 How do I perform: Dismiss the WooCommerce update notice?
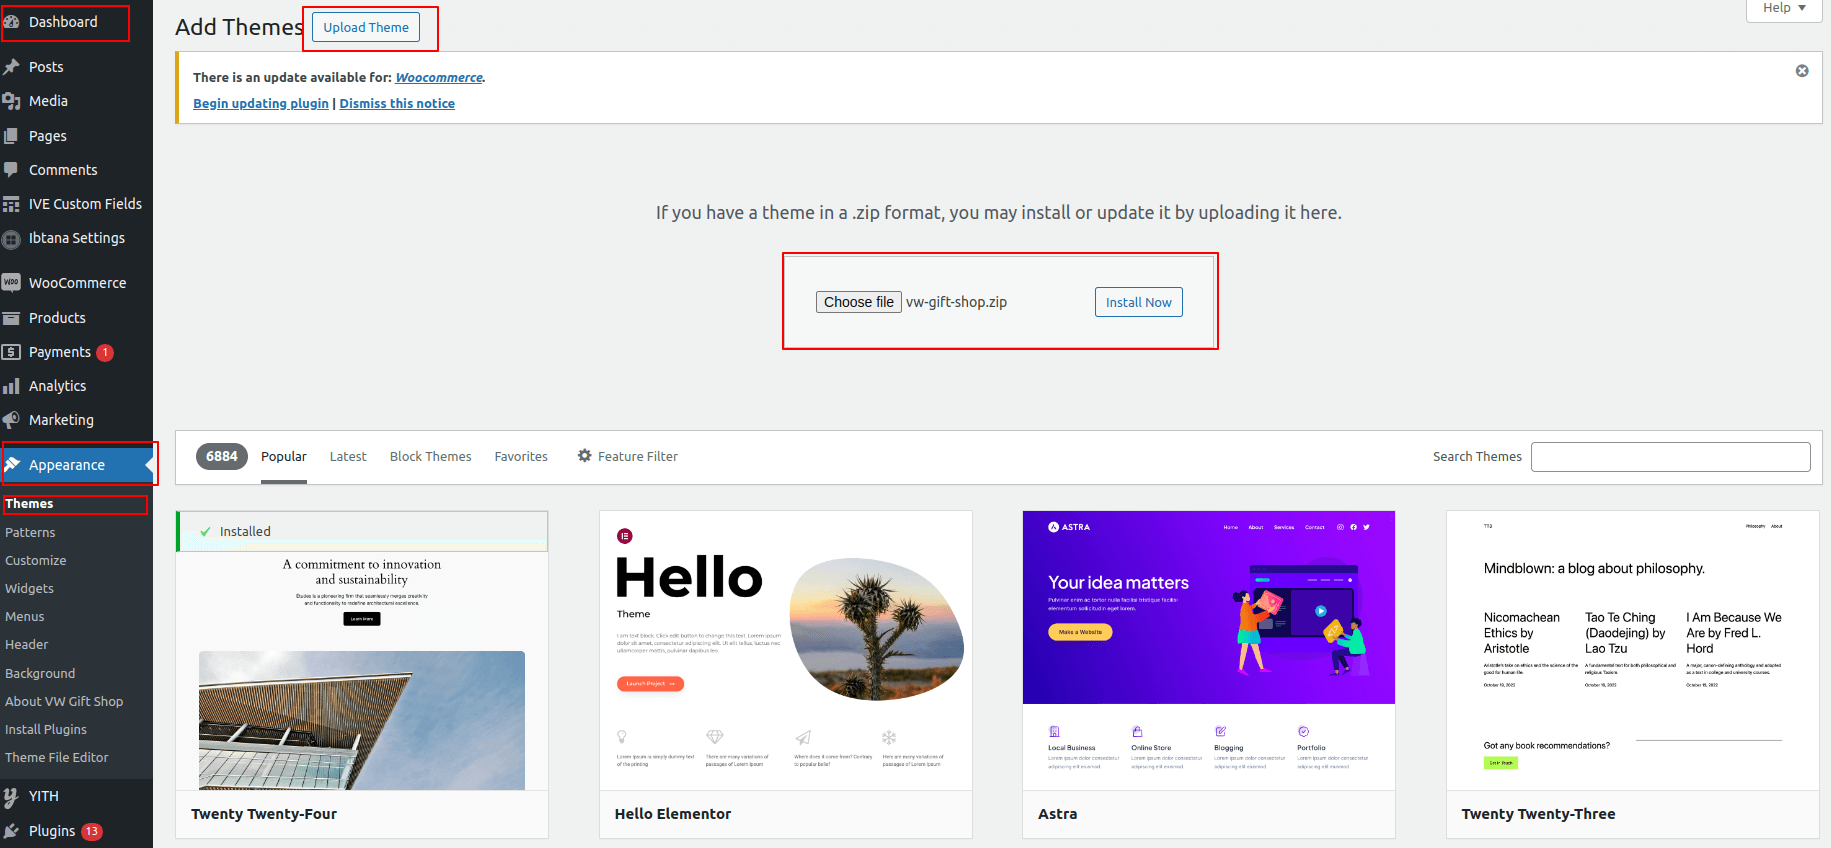click(x=1802, y=71)
